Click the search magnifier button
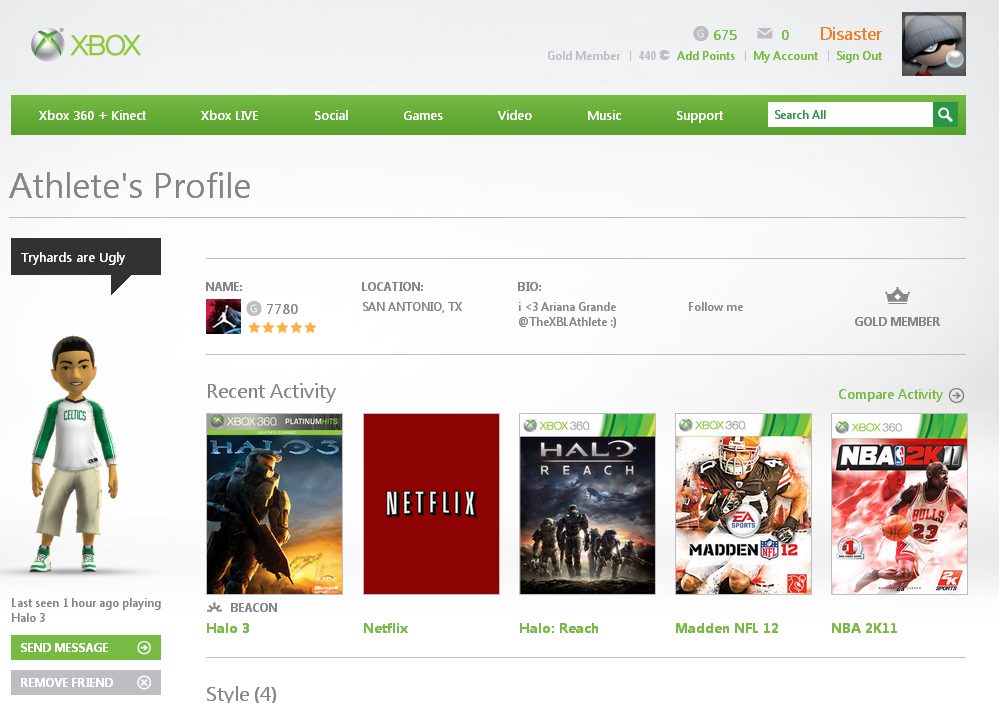Screen dimensions: 999x703 pos(945,115)
